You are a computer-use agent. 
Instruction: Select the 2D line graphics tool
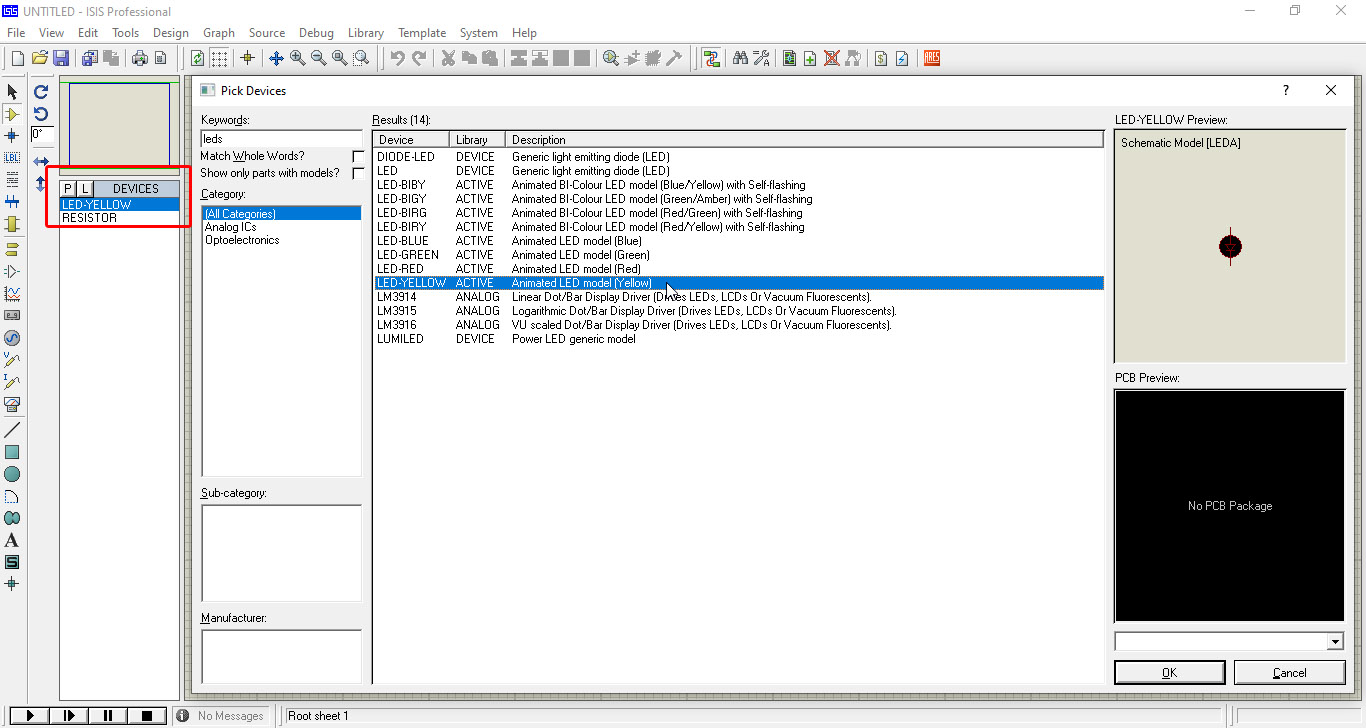click(12, 430)
